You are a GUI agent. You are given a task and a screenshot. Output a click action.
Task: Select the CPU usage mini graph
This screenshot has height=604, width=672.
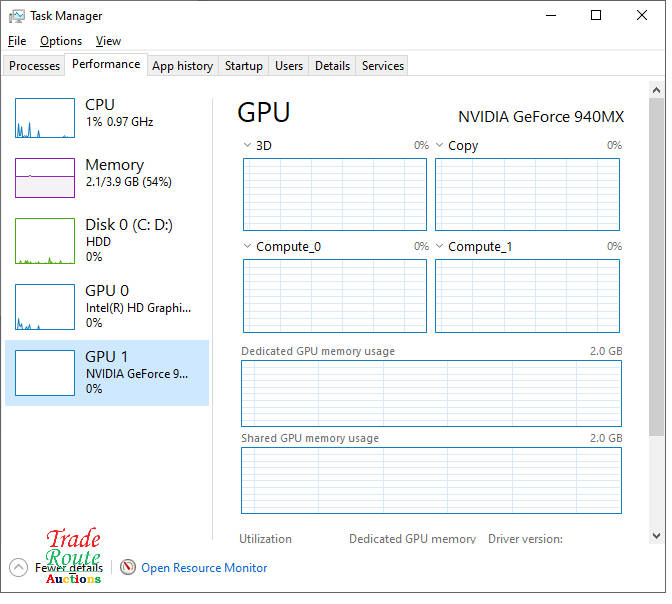(x=45, y=118)
